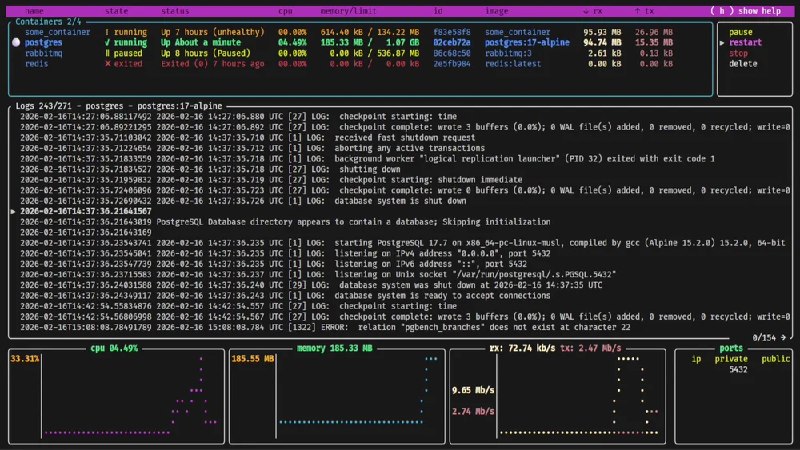800x450 pixels.
Task: Click the 0/154 horizontal scroll arrow indicator
Action: (770, 338)
